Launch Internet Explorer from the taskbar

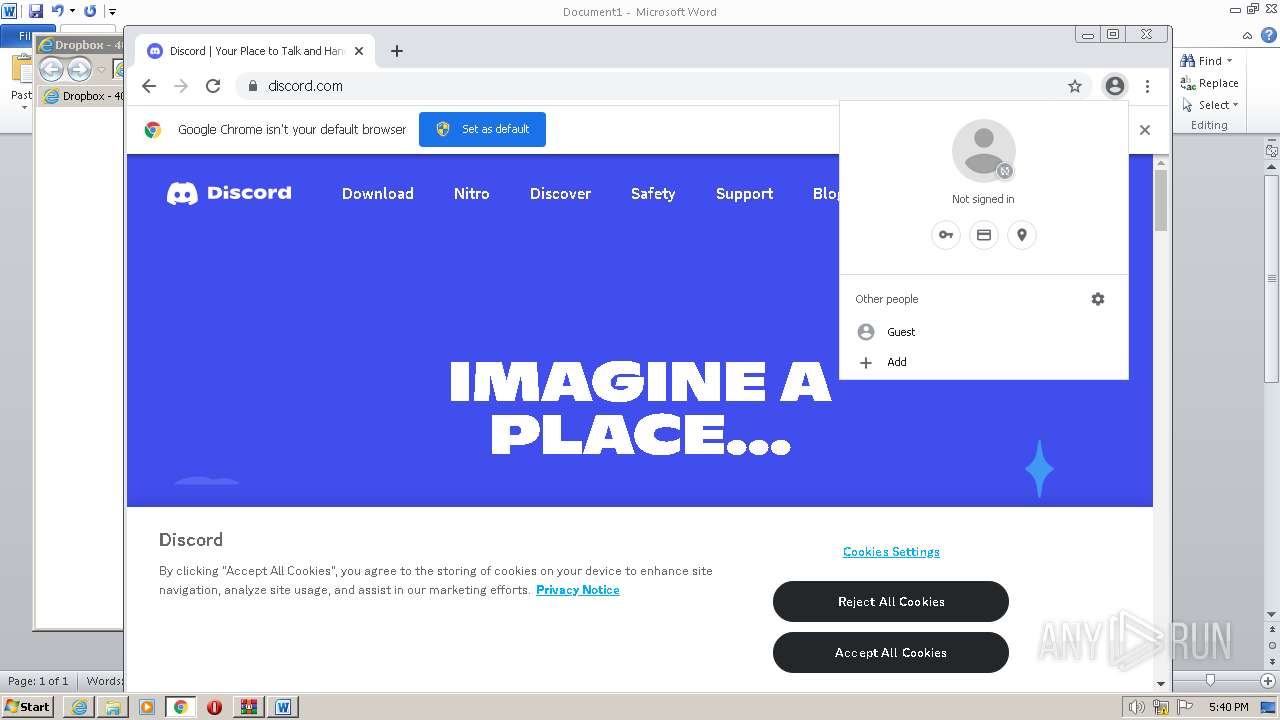point(79,707)
